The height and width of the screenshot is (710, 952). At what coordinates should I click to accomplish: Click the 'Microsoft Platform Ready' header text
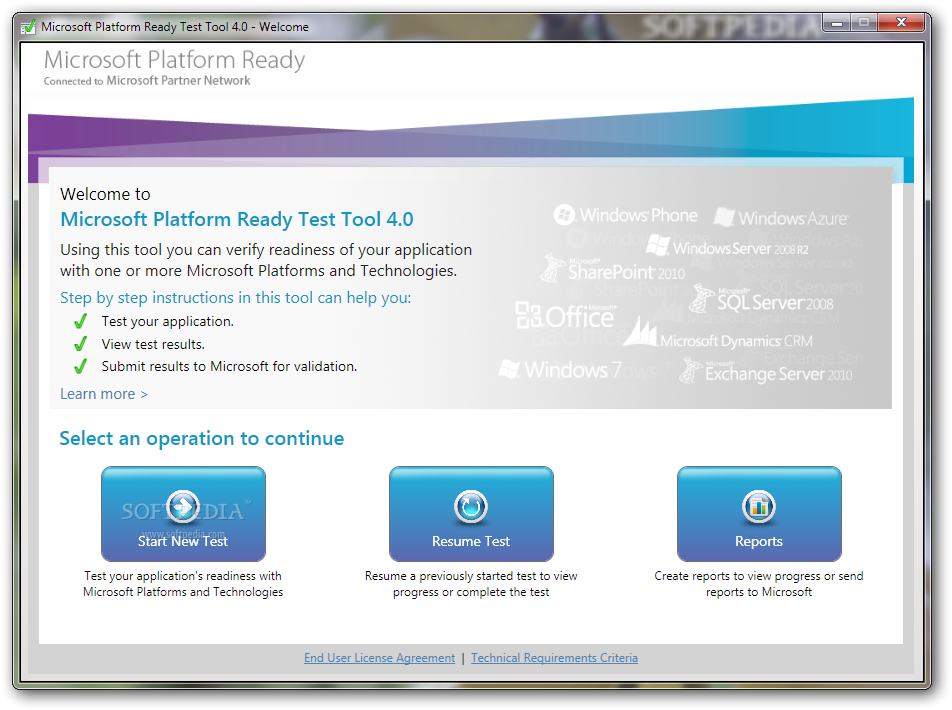[x=174, y=60]
